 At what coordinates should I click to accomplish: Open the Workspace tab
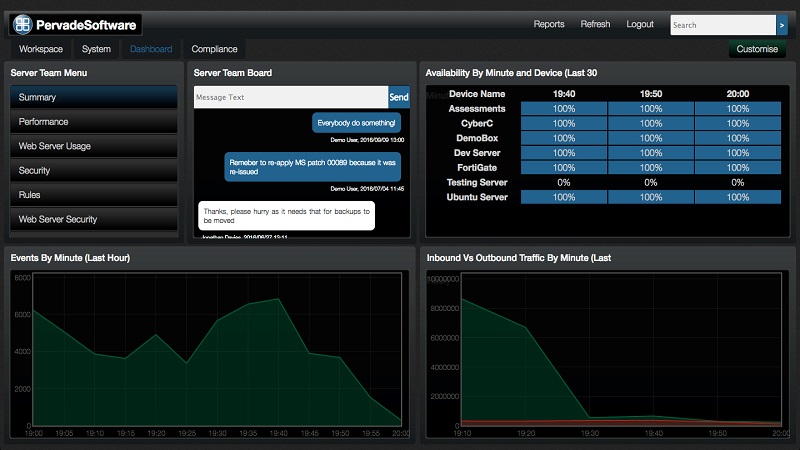41,49
